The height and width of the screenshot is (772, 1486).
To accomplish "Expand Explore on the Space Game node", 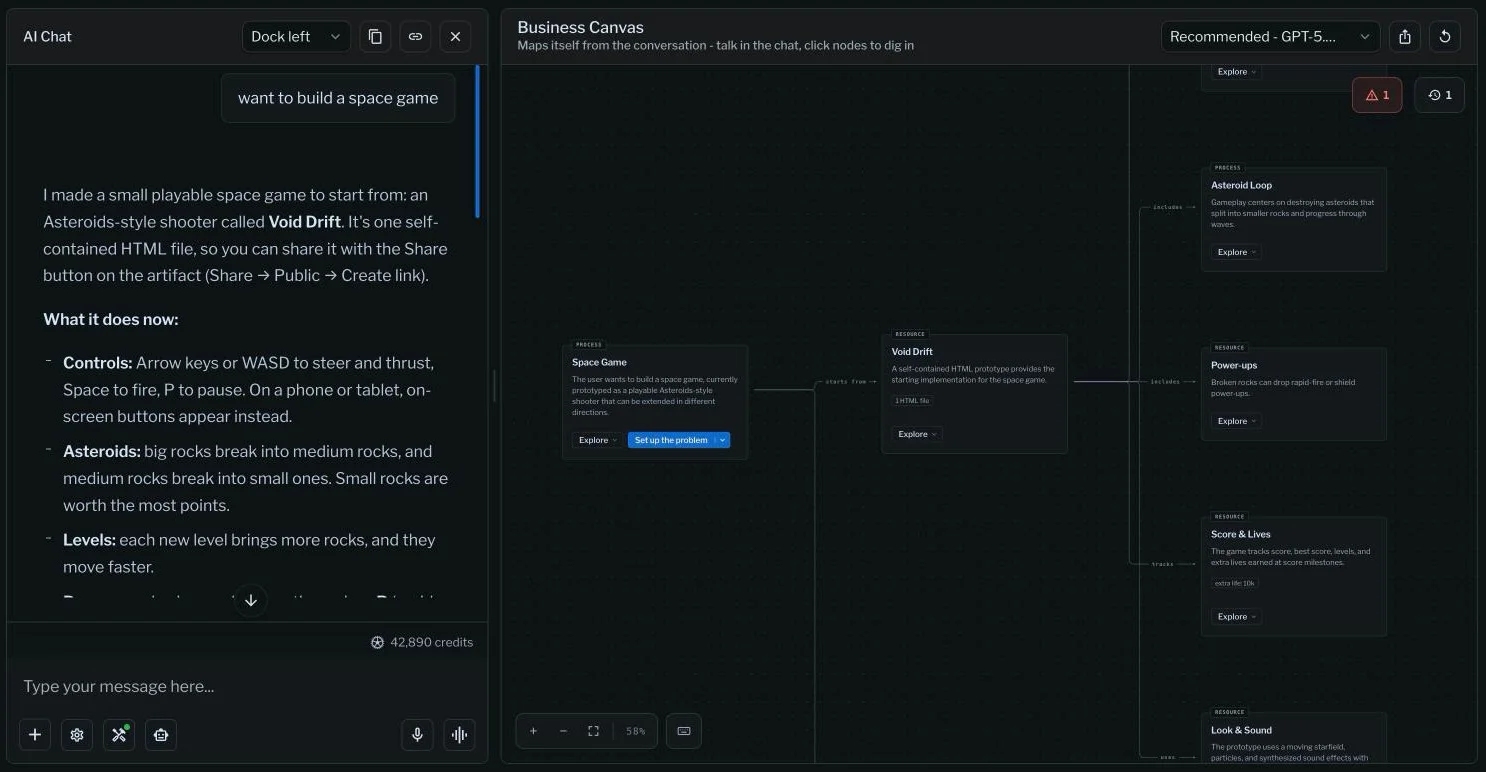I will click(597, 440).
